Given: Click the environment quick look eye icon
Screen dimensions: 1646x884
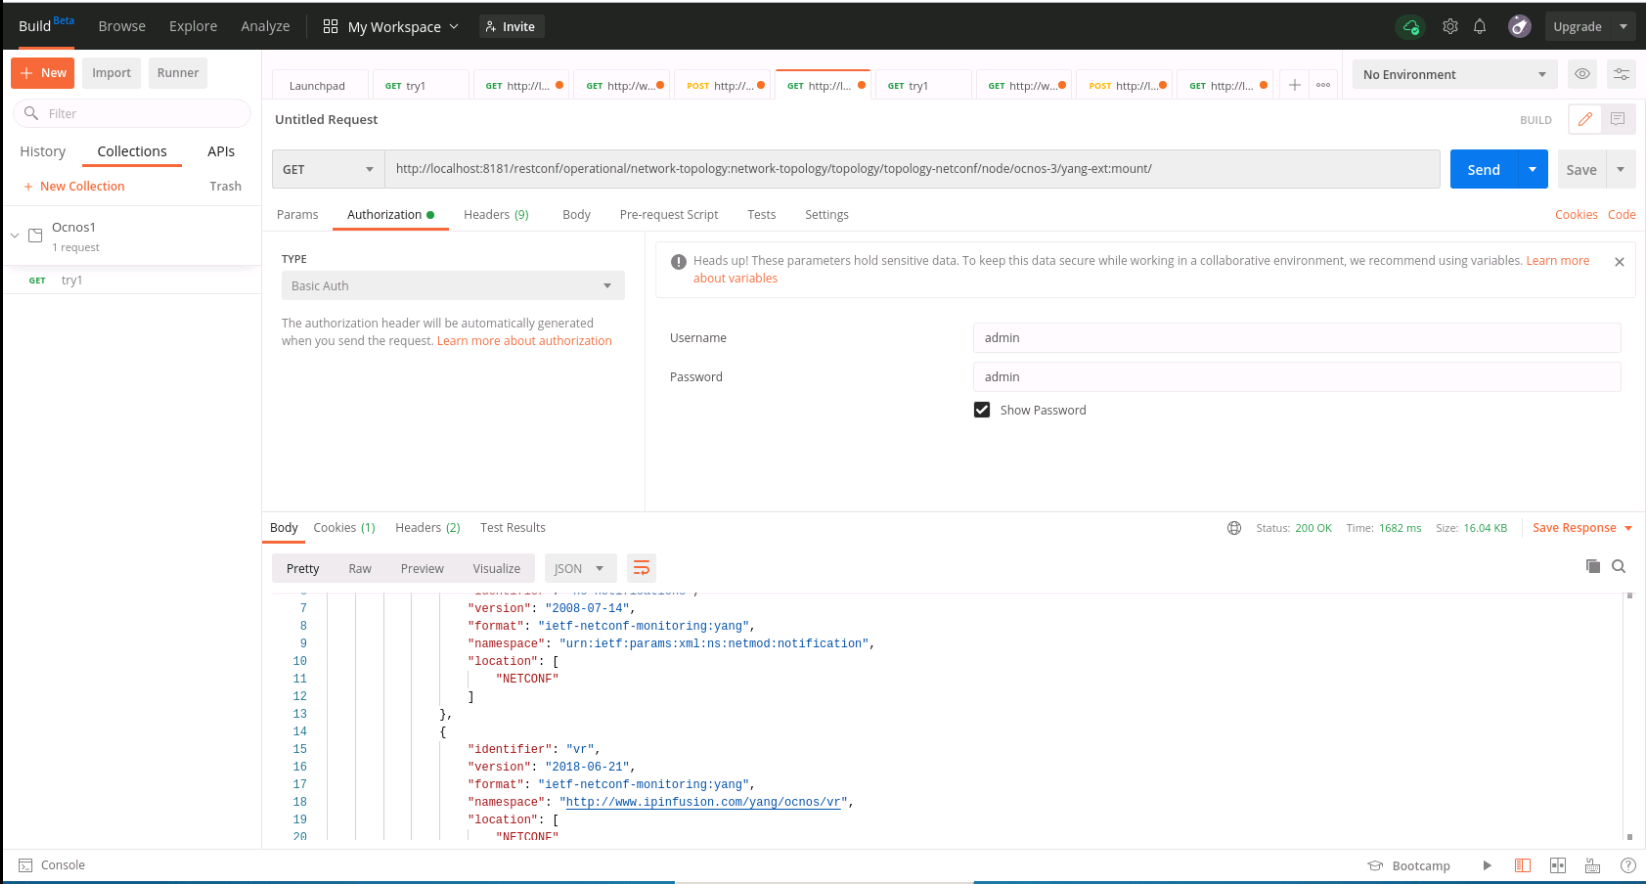Looking at the screenshot, I should [1581, 74].
